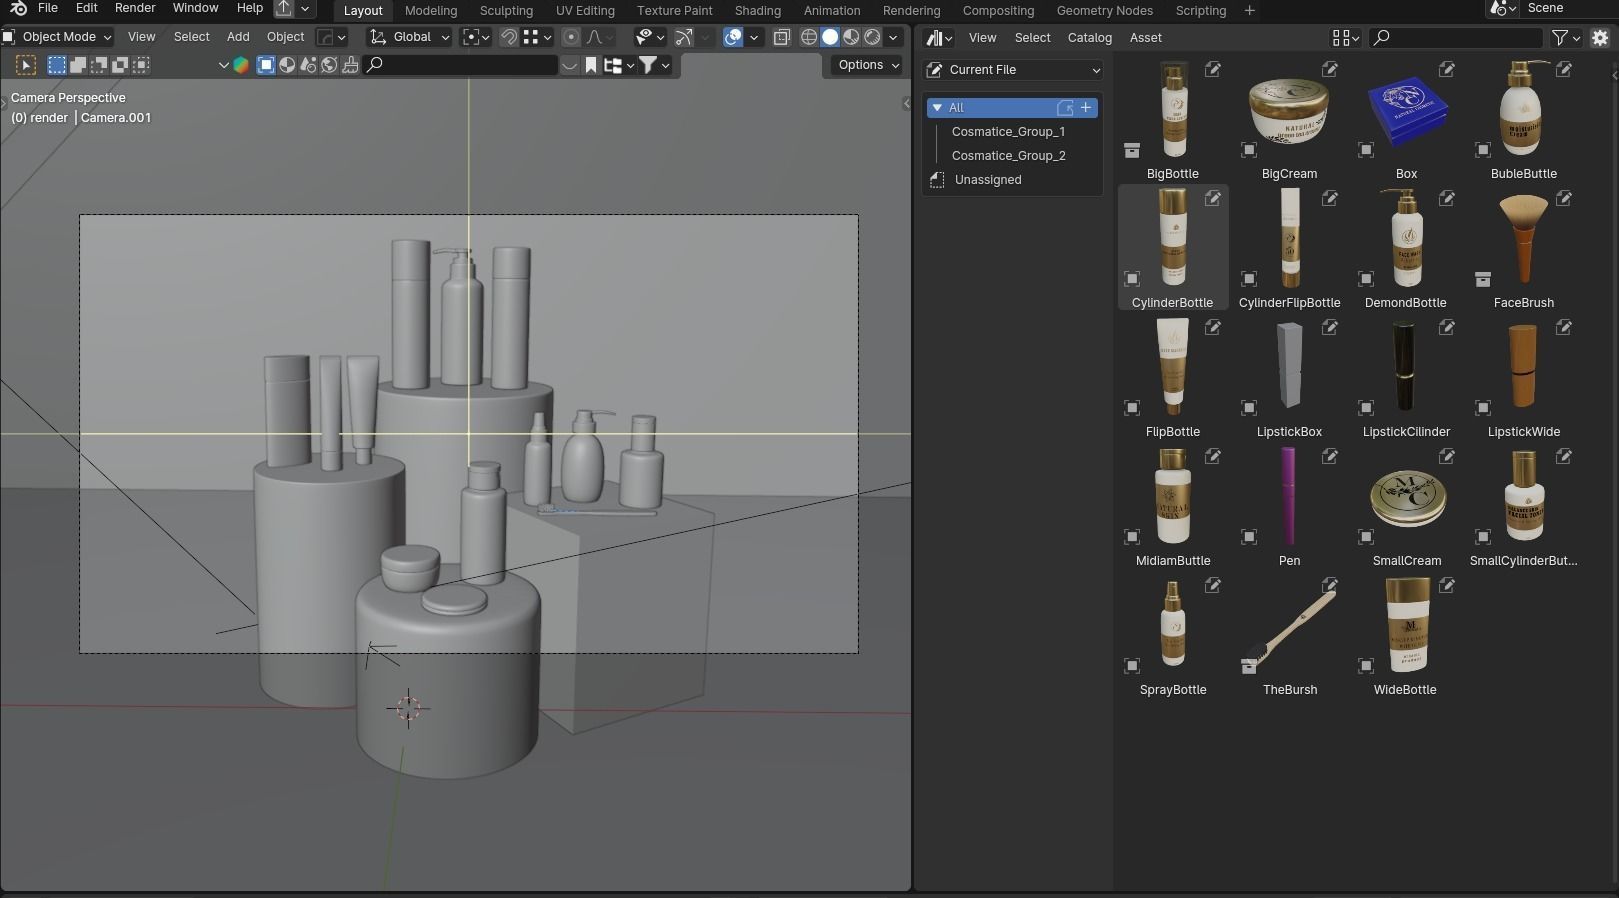
Task: Toggle X-ray mode
Action: coord(782,37)
